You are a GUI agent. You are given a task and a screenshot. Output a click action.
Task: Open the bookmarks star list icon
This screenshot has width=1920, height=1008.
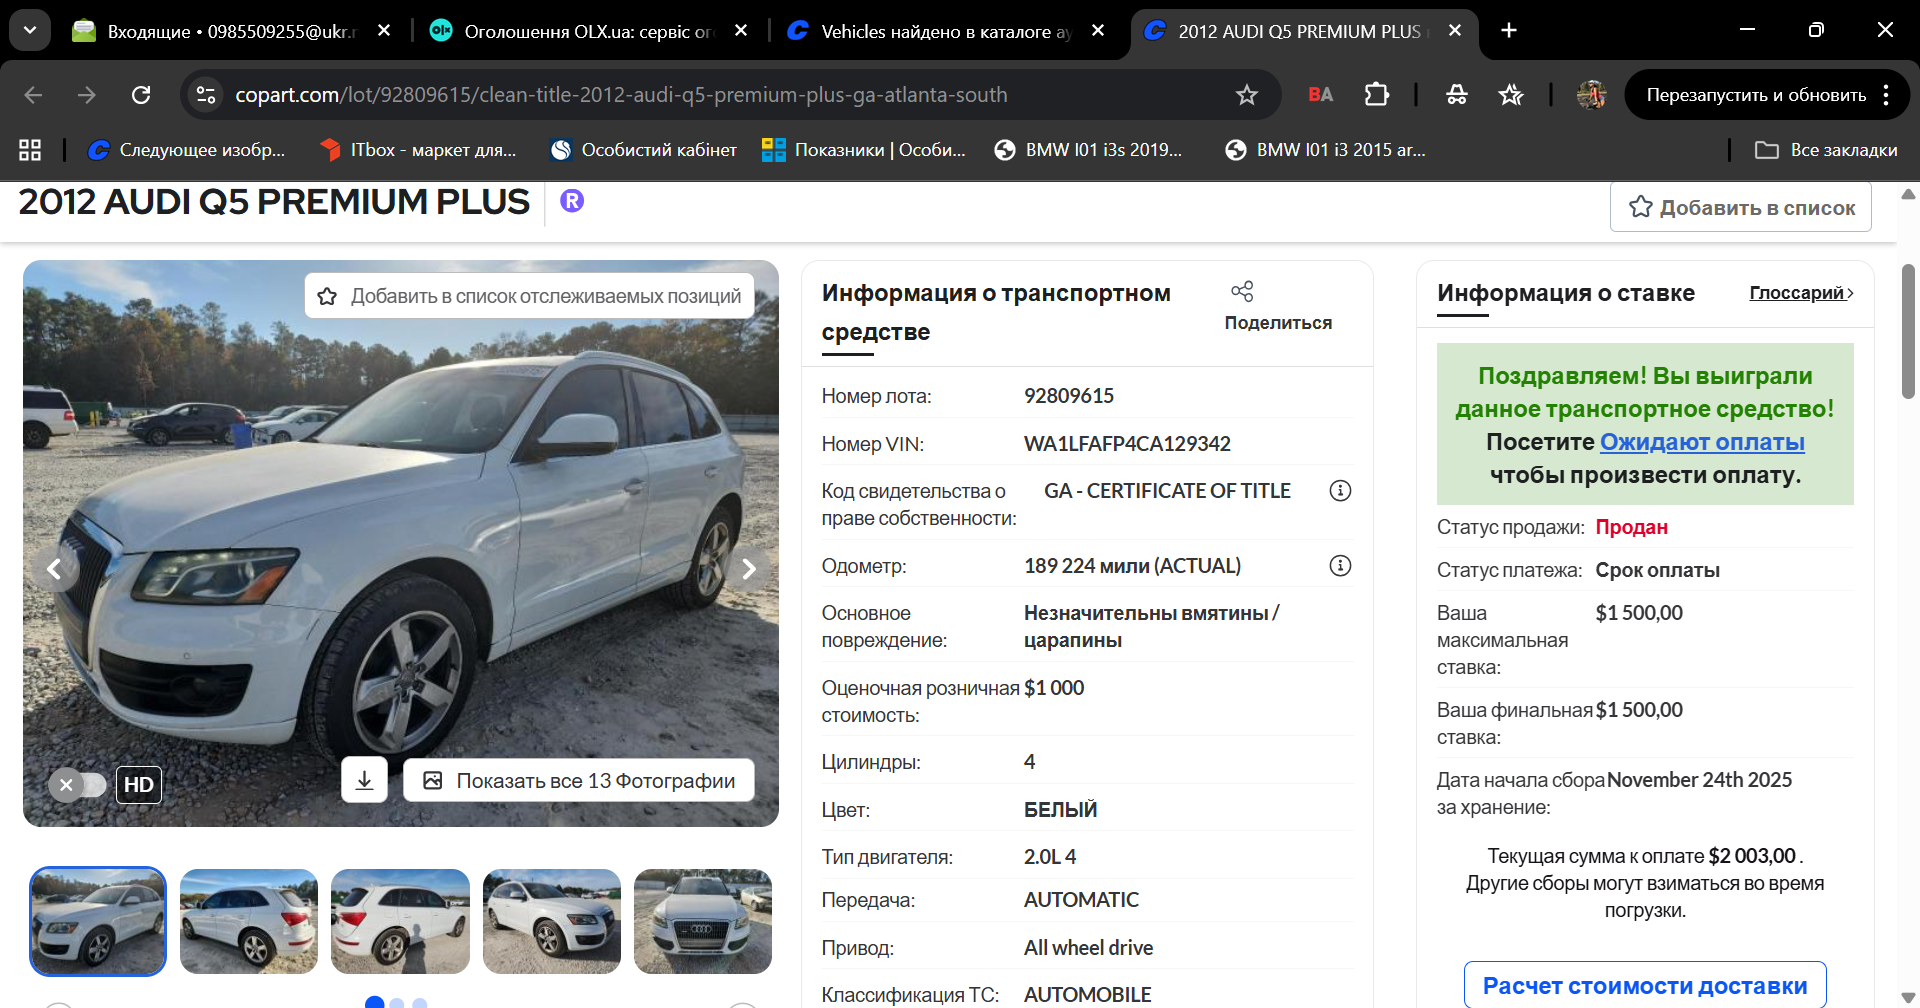click(x=1511, y=95)
